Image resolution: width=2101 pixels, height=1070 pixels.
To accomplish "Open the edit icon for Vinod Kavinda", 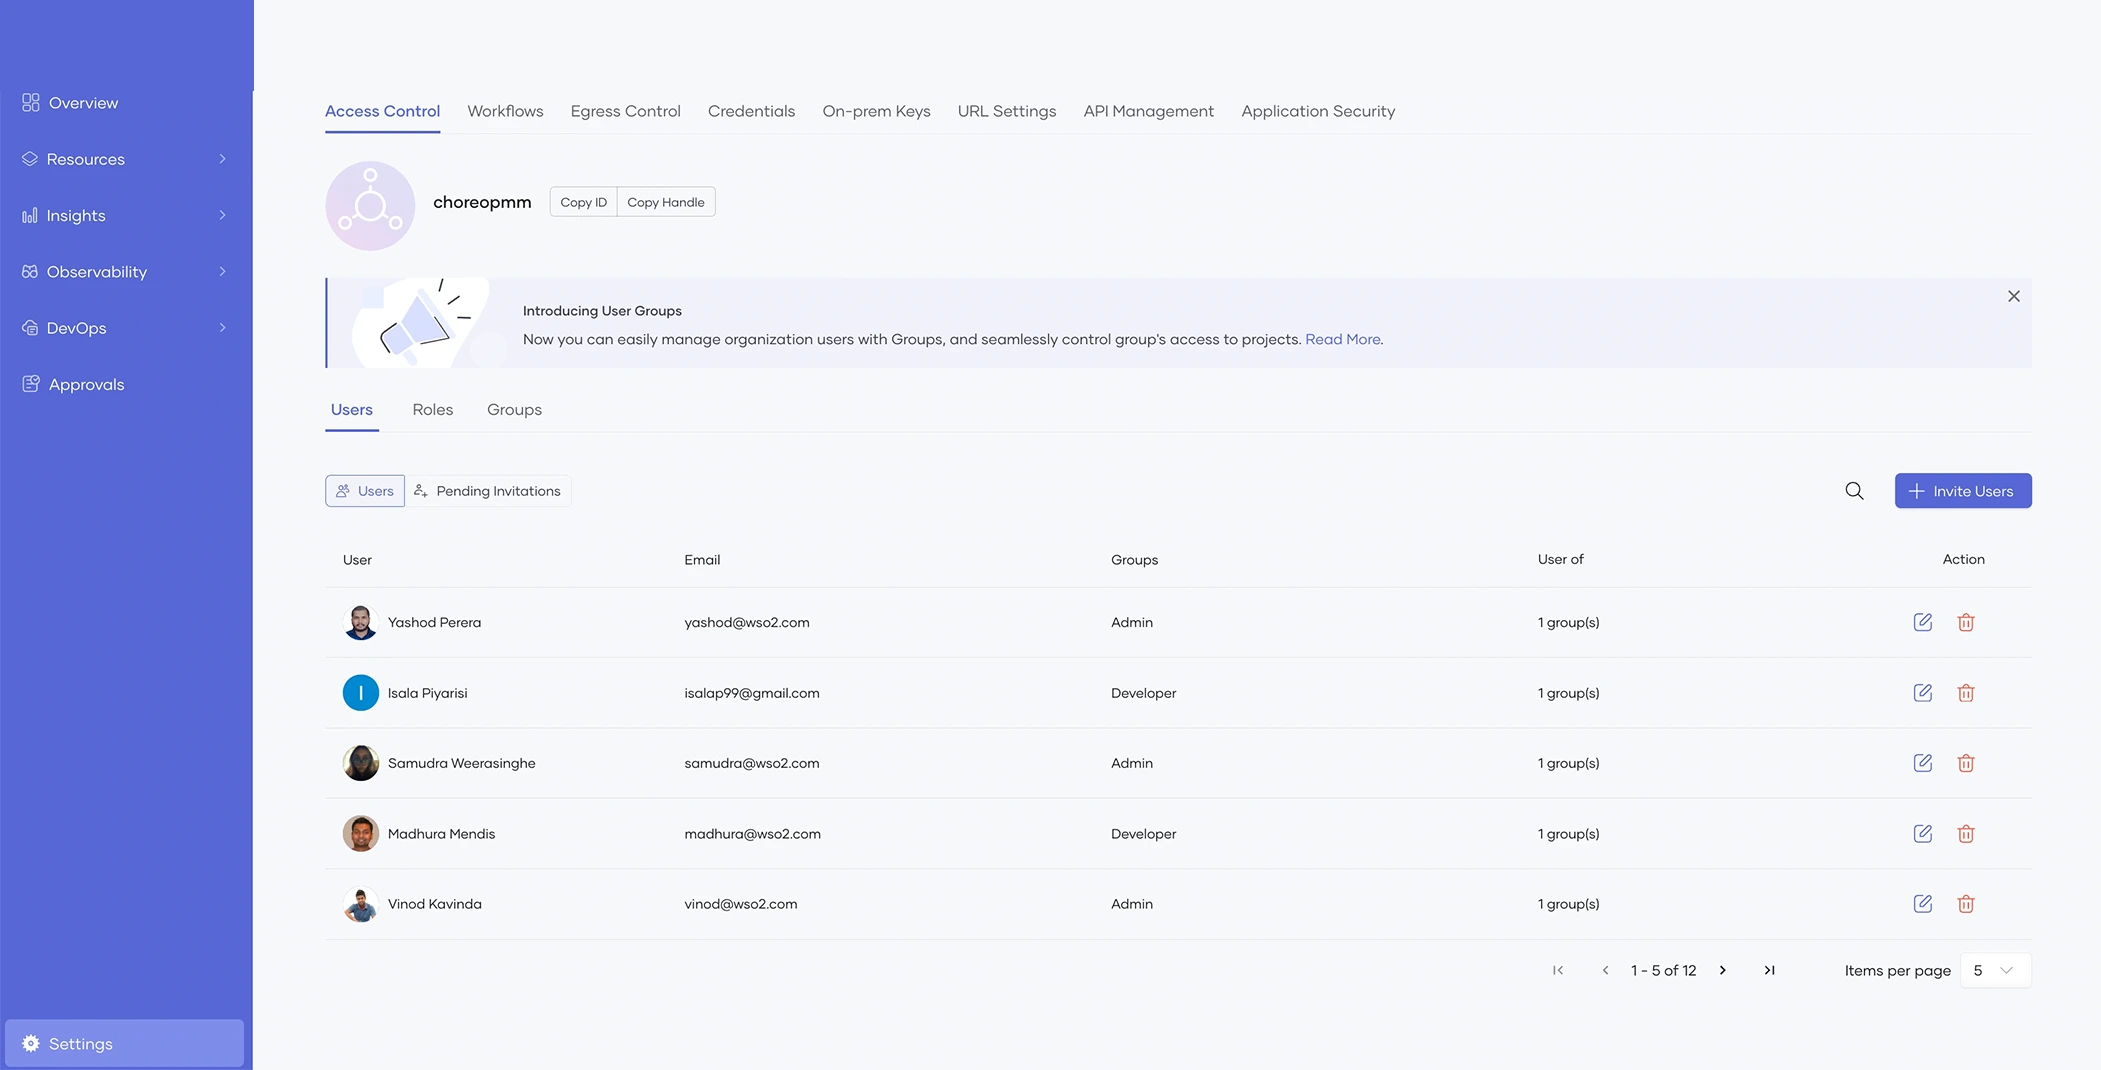I will (1923, 903).
